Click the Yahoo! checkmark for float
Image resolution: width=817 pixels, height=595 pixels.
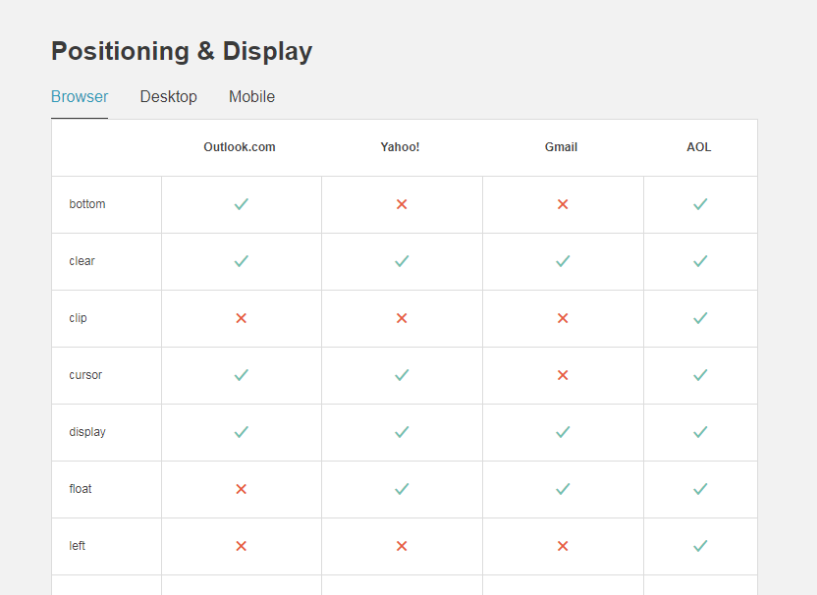coord(402,488)
